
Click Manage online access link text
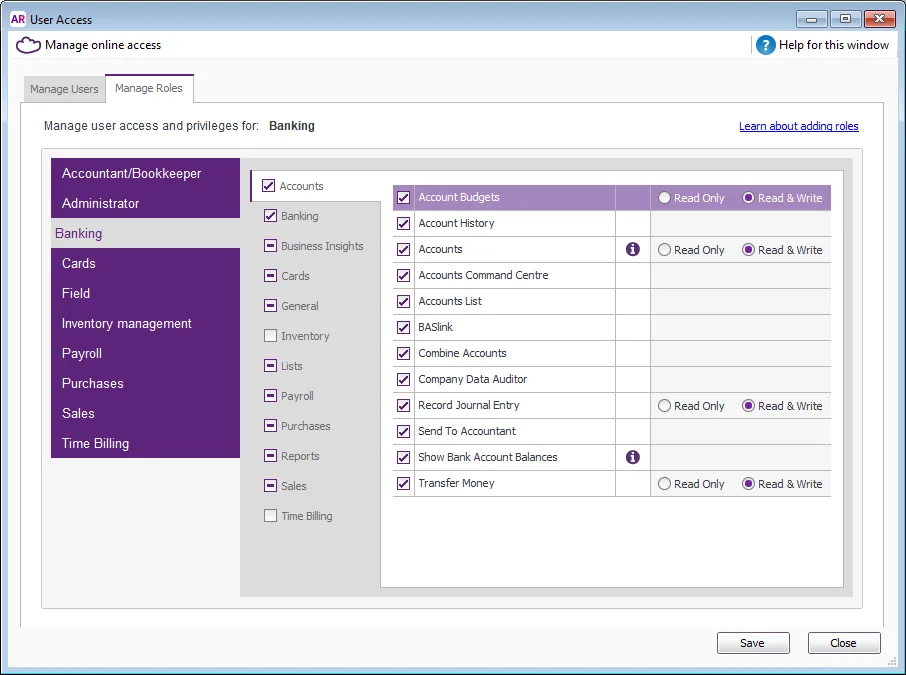[103, 45]
